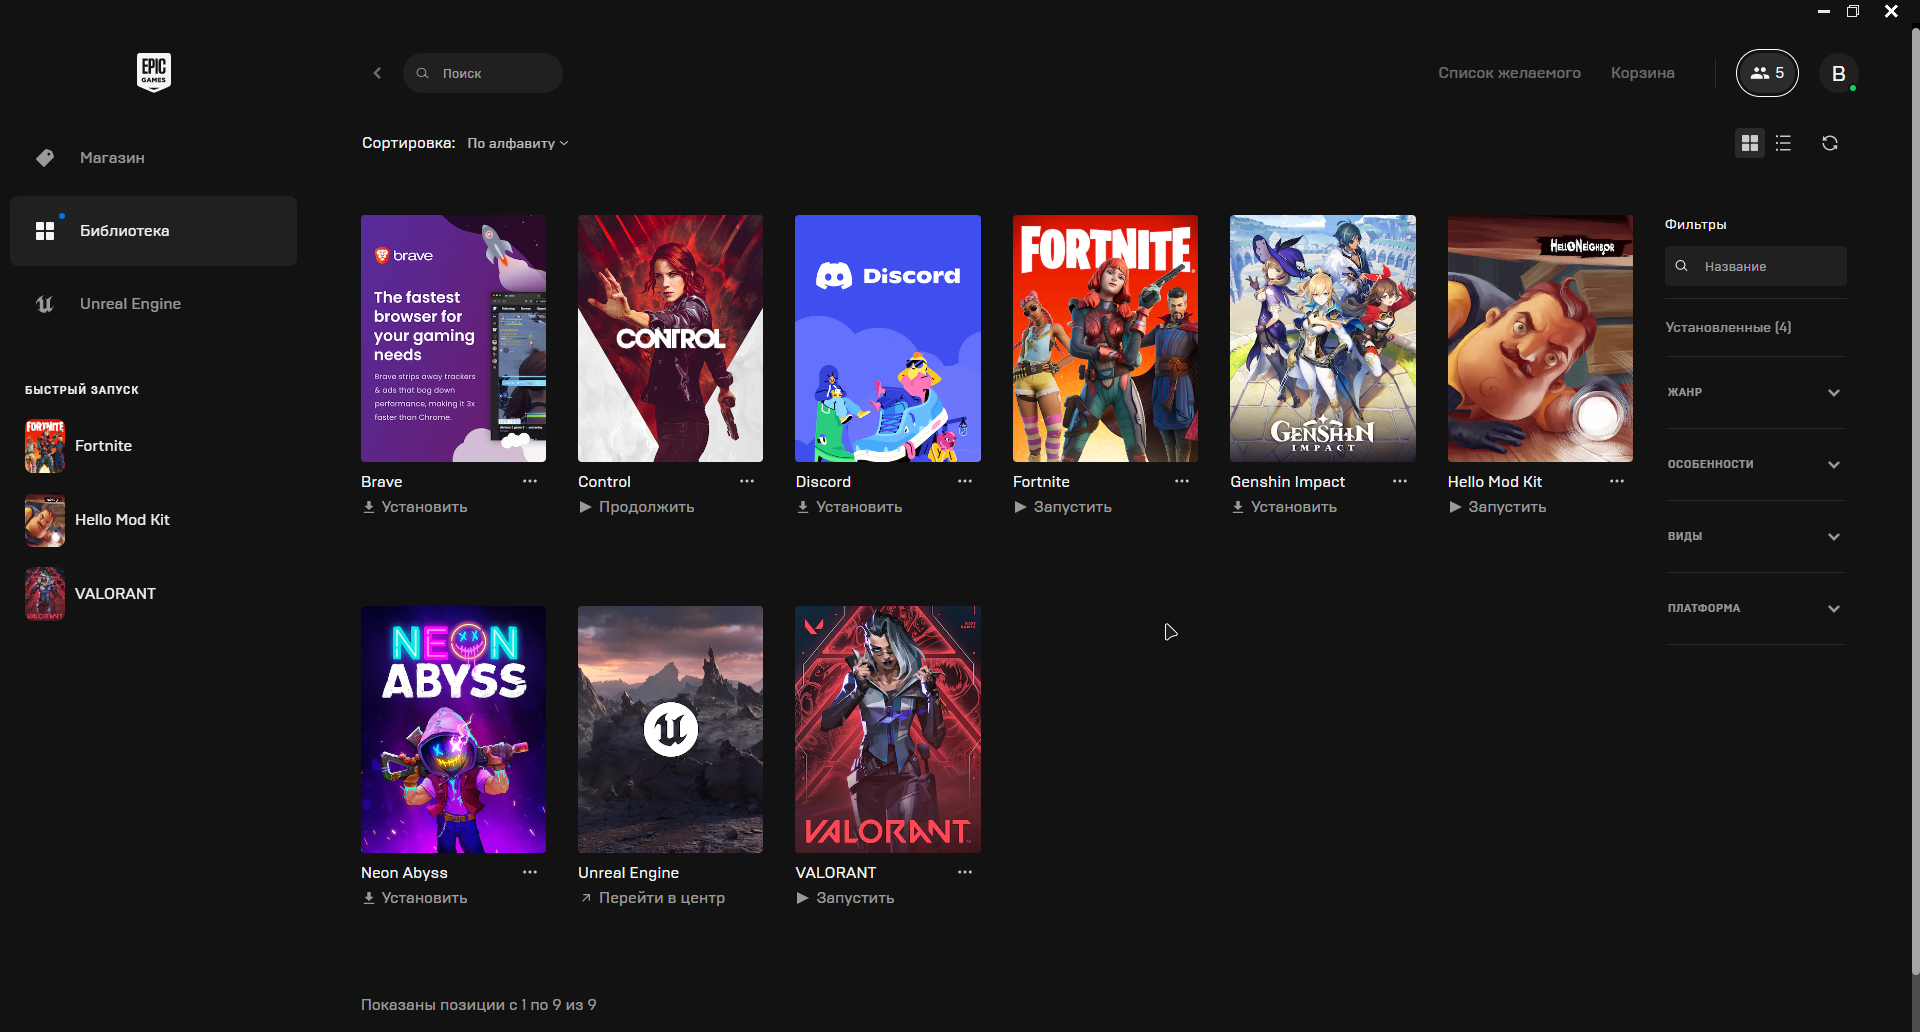The height and width of the screenshot is (1032, 1920).
Task: Click the Epic Games logo
Action: [x=154, y=72]
